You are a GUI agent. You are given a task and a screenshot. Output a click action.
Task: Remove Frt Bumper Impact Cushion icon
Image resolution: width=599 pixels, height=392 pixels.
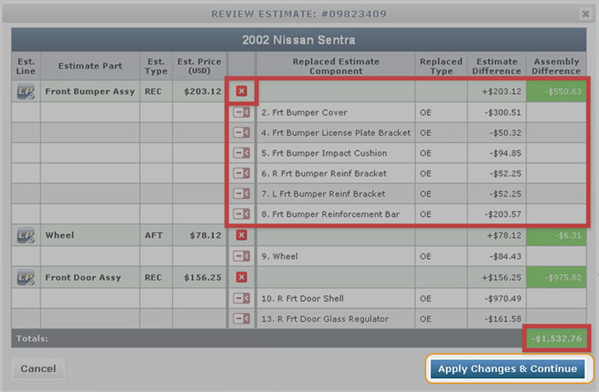pyautogui.click(x=241, y=153)
